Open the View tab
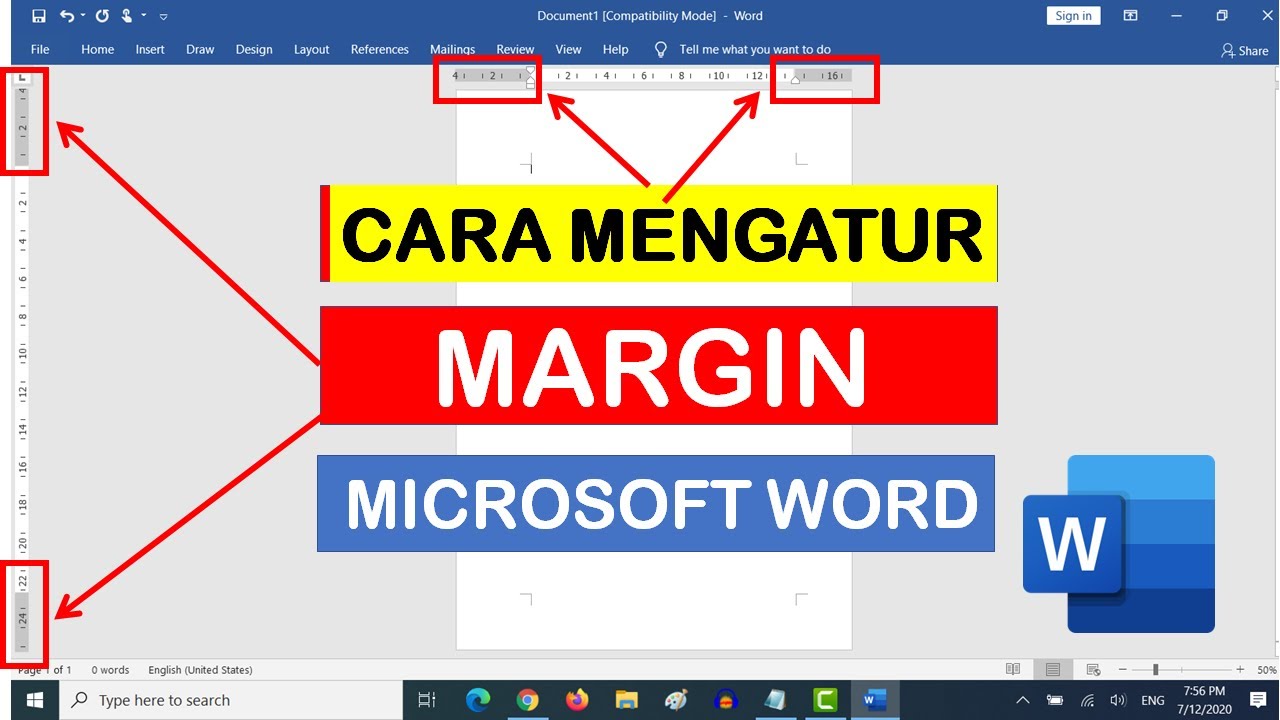 (x=568, y=49)
